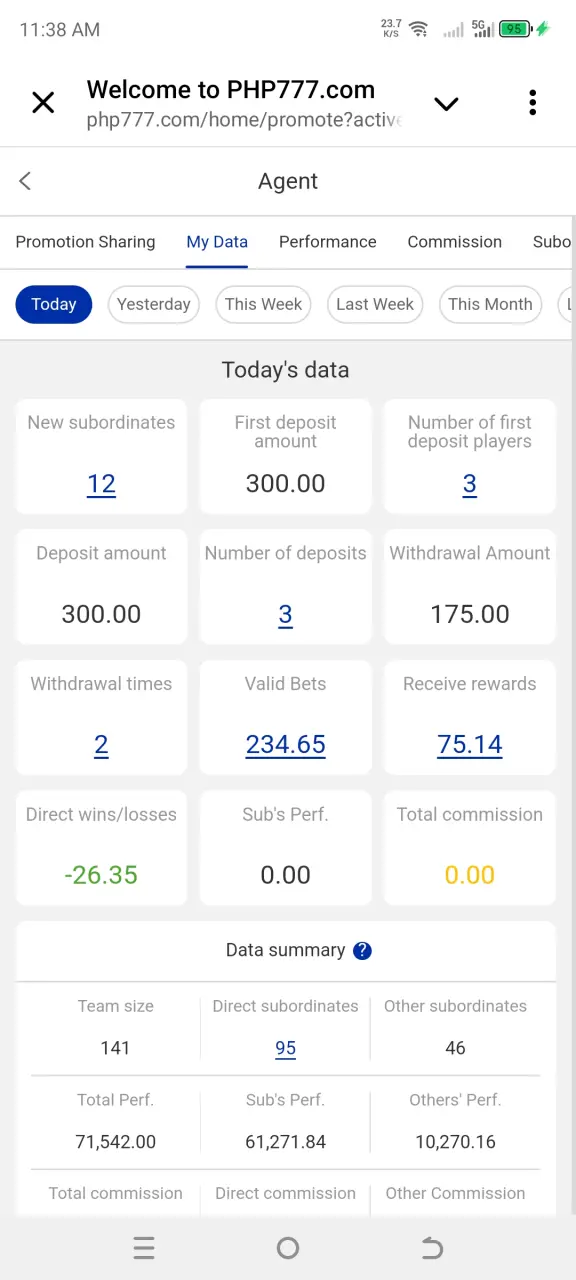Select the This Month filter chip

[x=490, y=304]
